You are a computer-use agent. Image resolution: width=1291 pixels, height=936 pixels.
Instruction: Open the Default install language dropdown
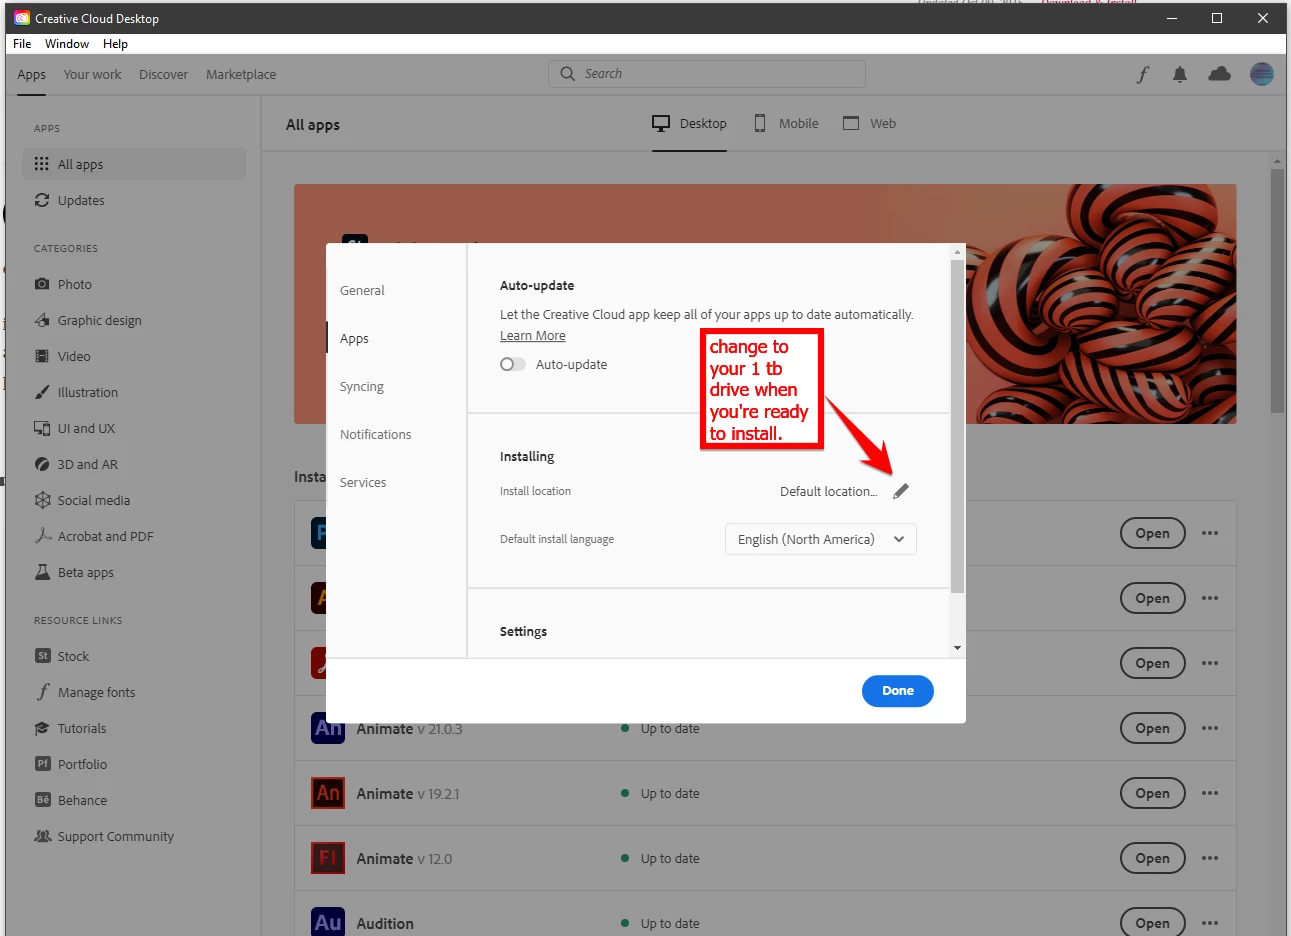(820, 539)
